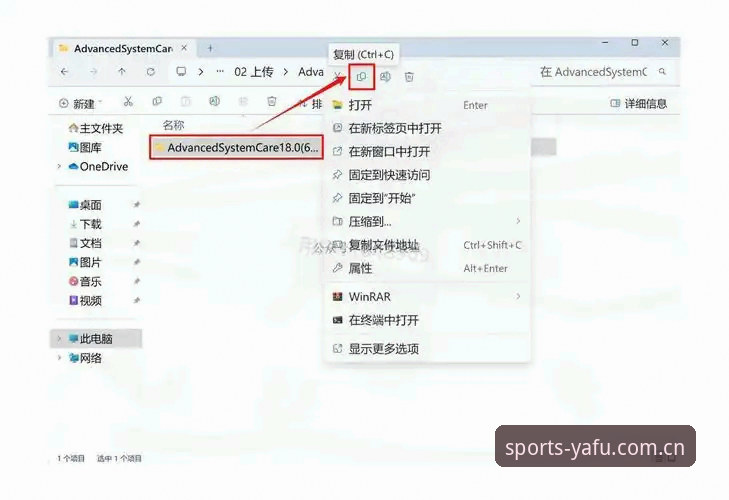Screen dimensions: 729x500
Task: Click the pin icon next to 下载
Action: [137, 224]
